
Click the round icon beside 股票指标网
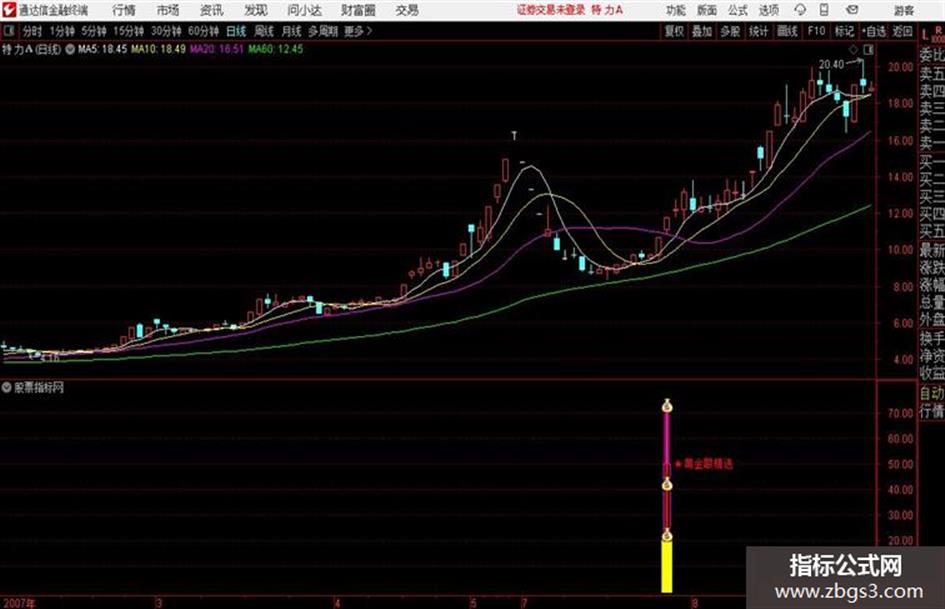tap(7, 388)
